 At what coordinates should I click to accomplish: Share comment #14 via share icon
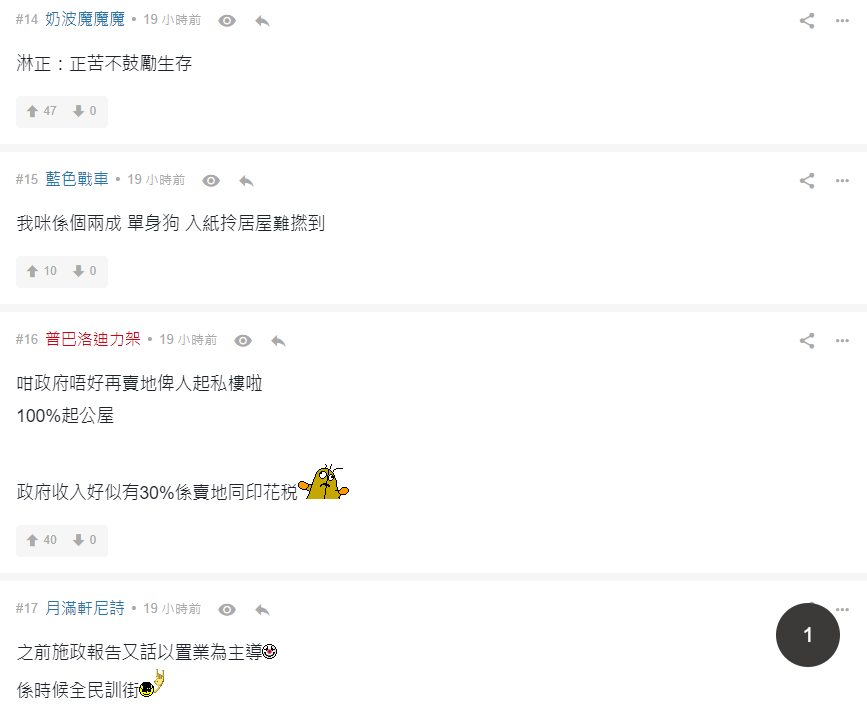coord(807,21)
